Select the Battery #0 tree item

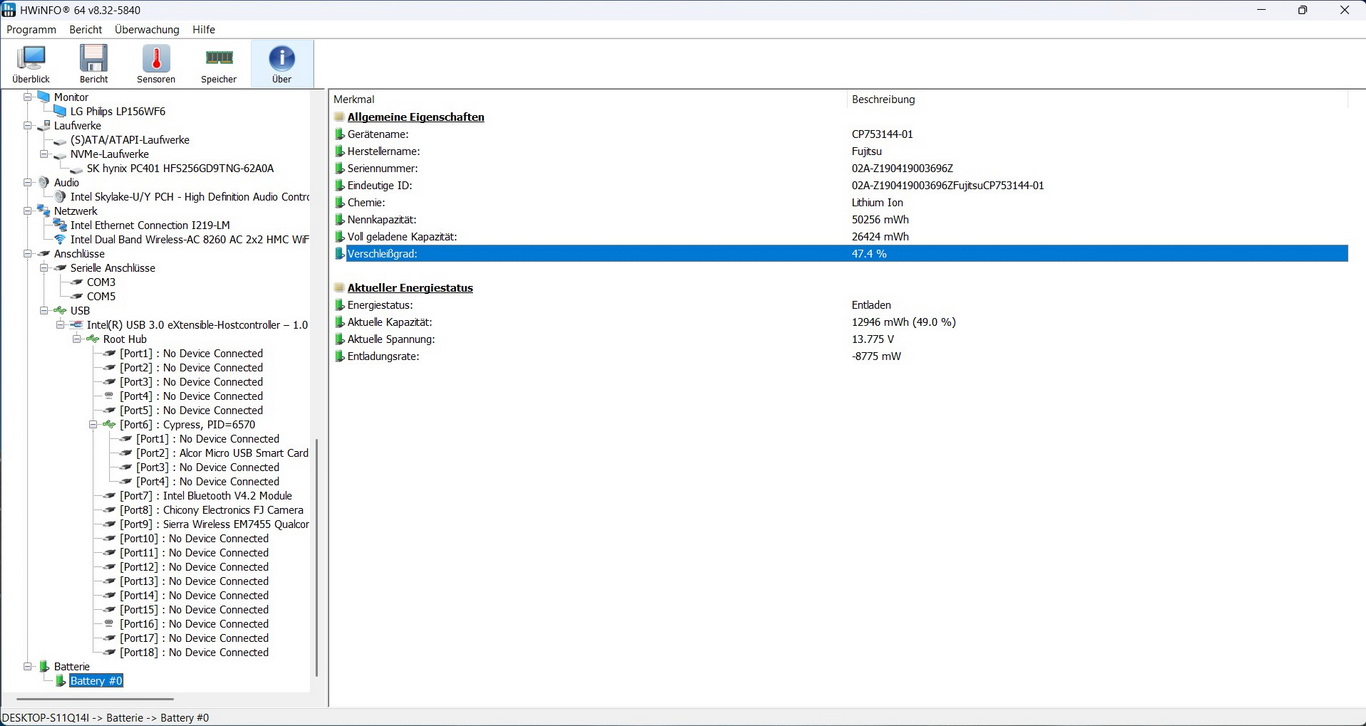click(96, 681)
